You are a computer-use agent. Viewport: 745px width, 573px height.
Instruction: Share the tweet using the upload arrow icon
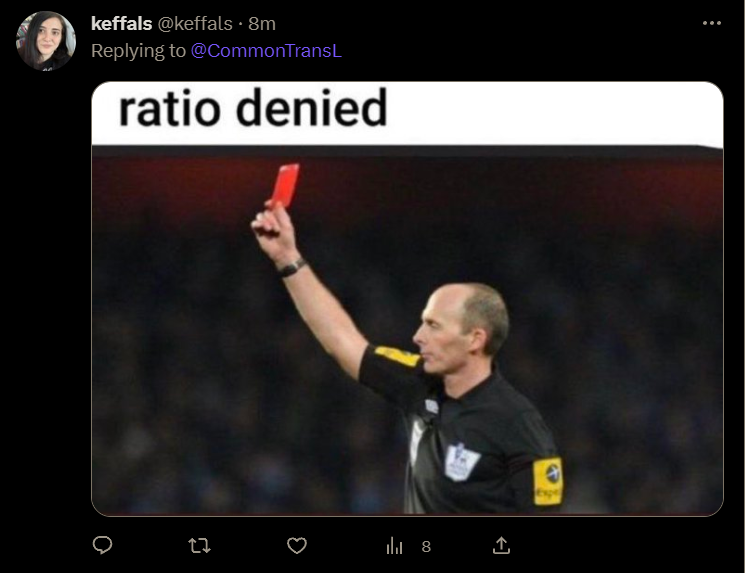[501, 545]
